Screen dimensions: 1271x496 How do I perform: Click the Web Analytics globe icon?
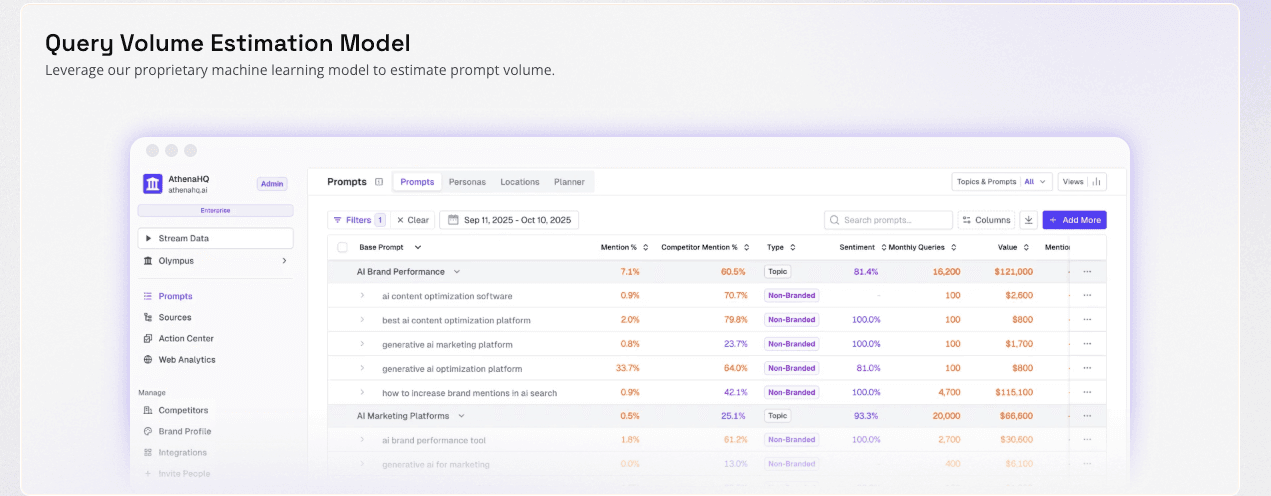(148, 359)
